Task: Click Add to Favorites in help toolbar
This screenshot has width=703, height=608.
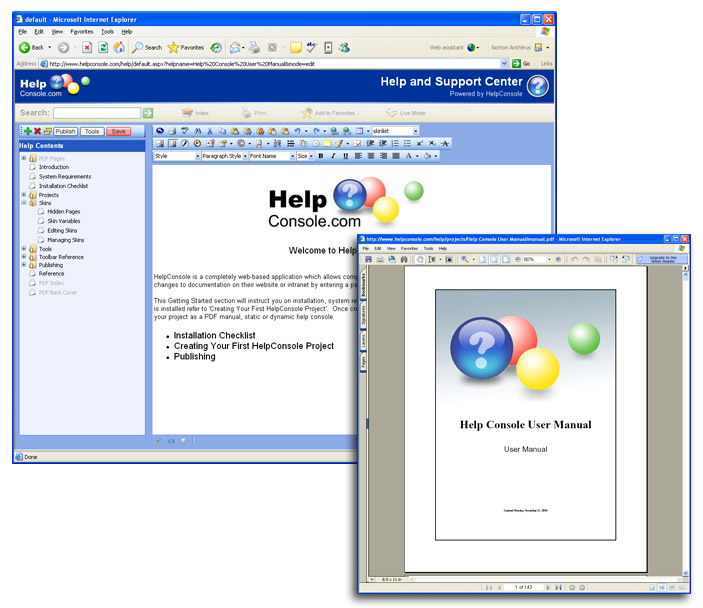Action: (x=328, y=113)
